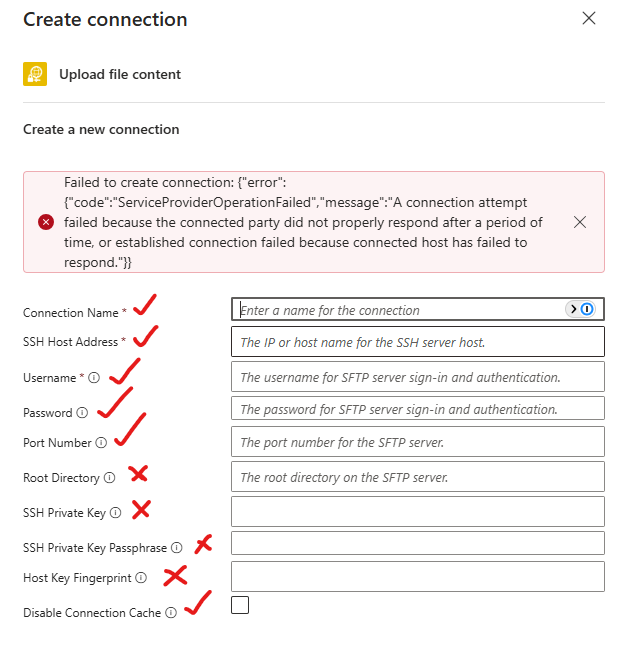Click the Root Directory info icon

109,478
